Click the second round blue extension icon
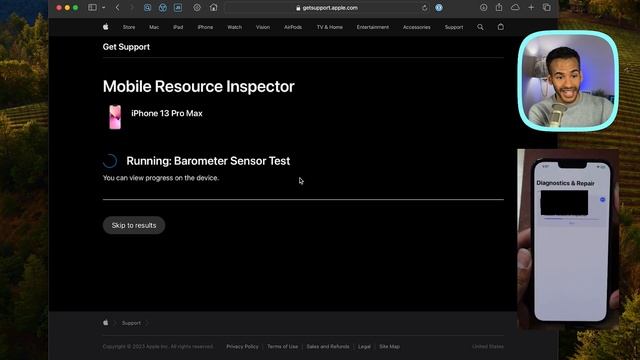Viewport: 640px width, 360px height. click(162, 7)
